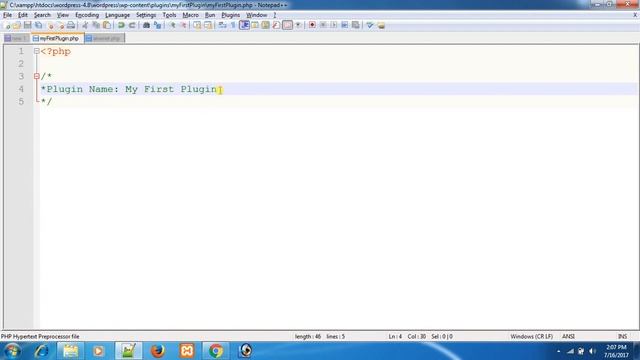The height and width of the screenshot is (360, 640).
Task: Switch to the new 1 tab
Action: point(16,38)
